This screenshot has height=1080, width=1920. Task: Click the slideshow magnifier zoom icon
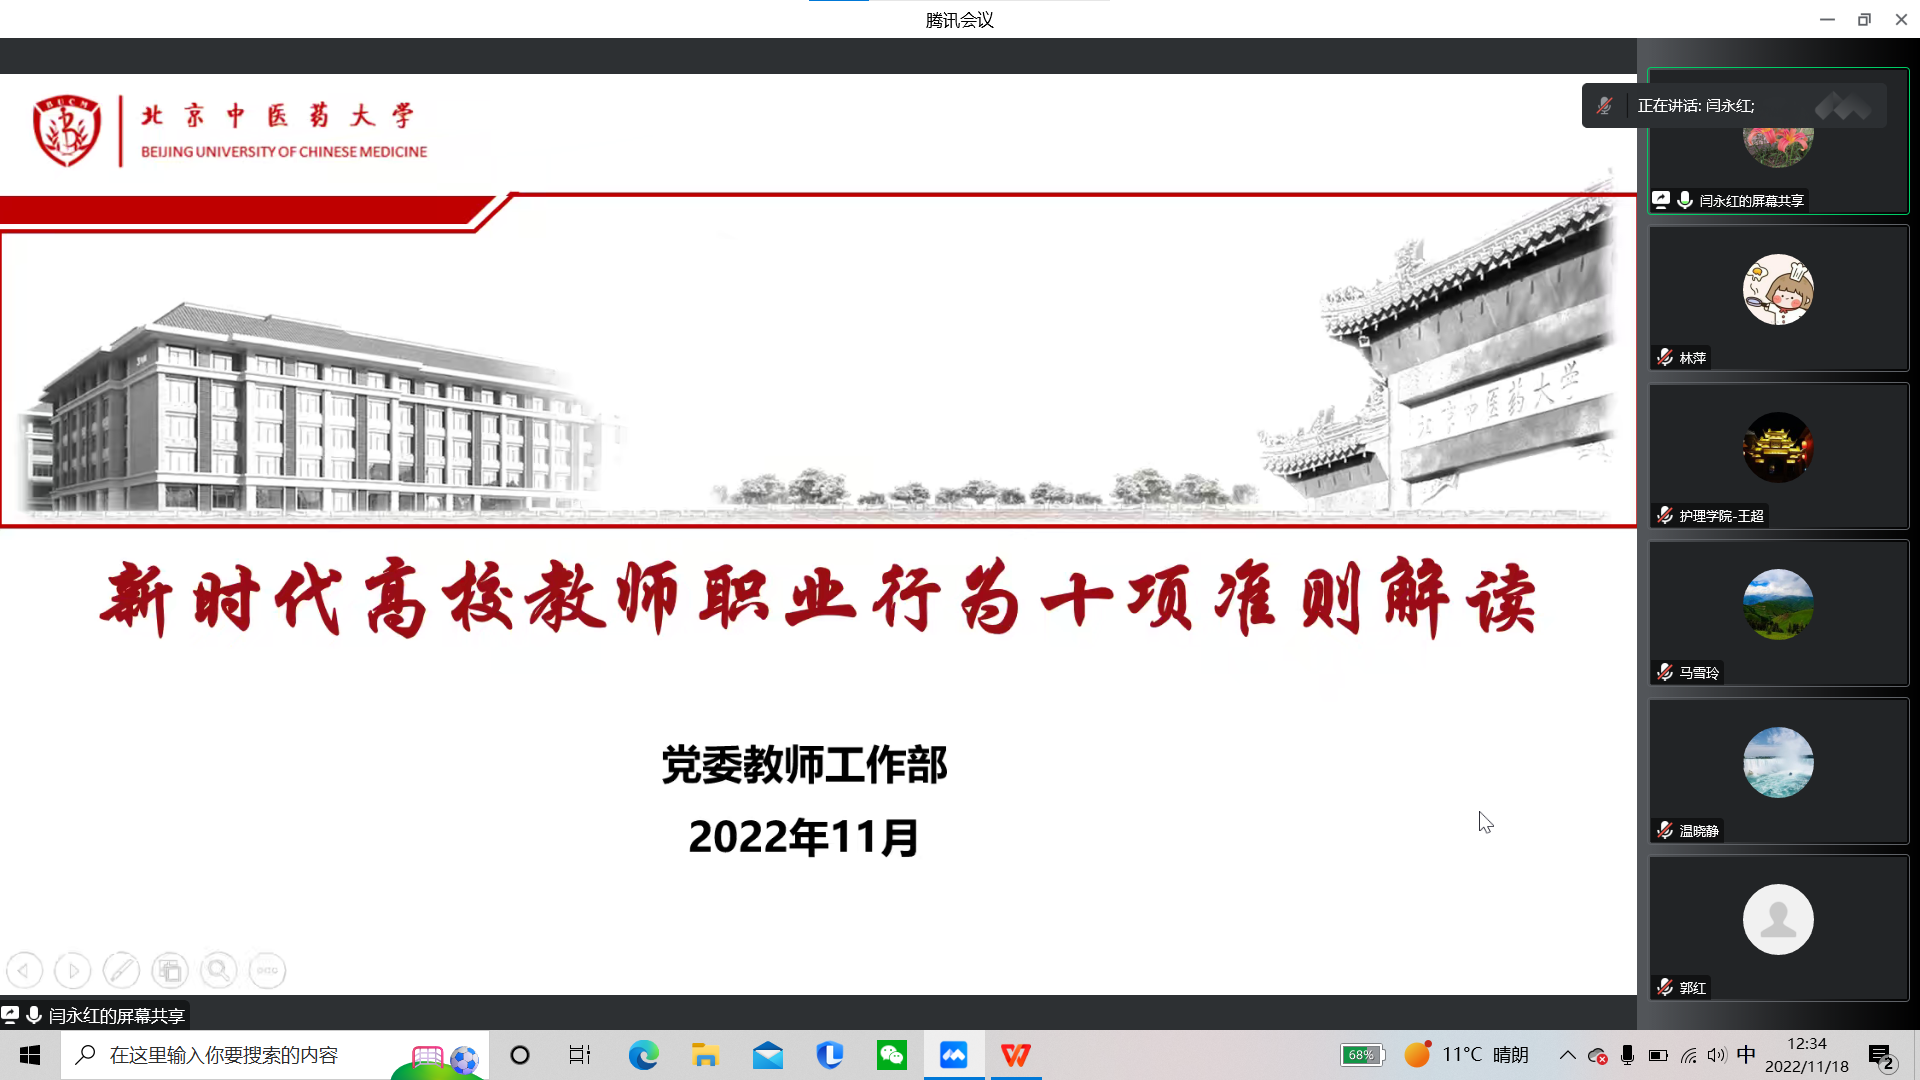pos(218,970)
